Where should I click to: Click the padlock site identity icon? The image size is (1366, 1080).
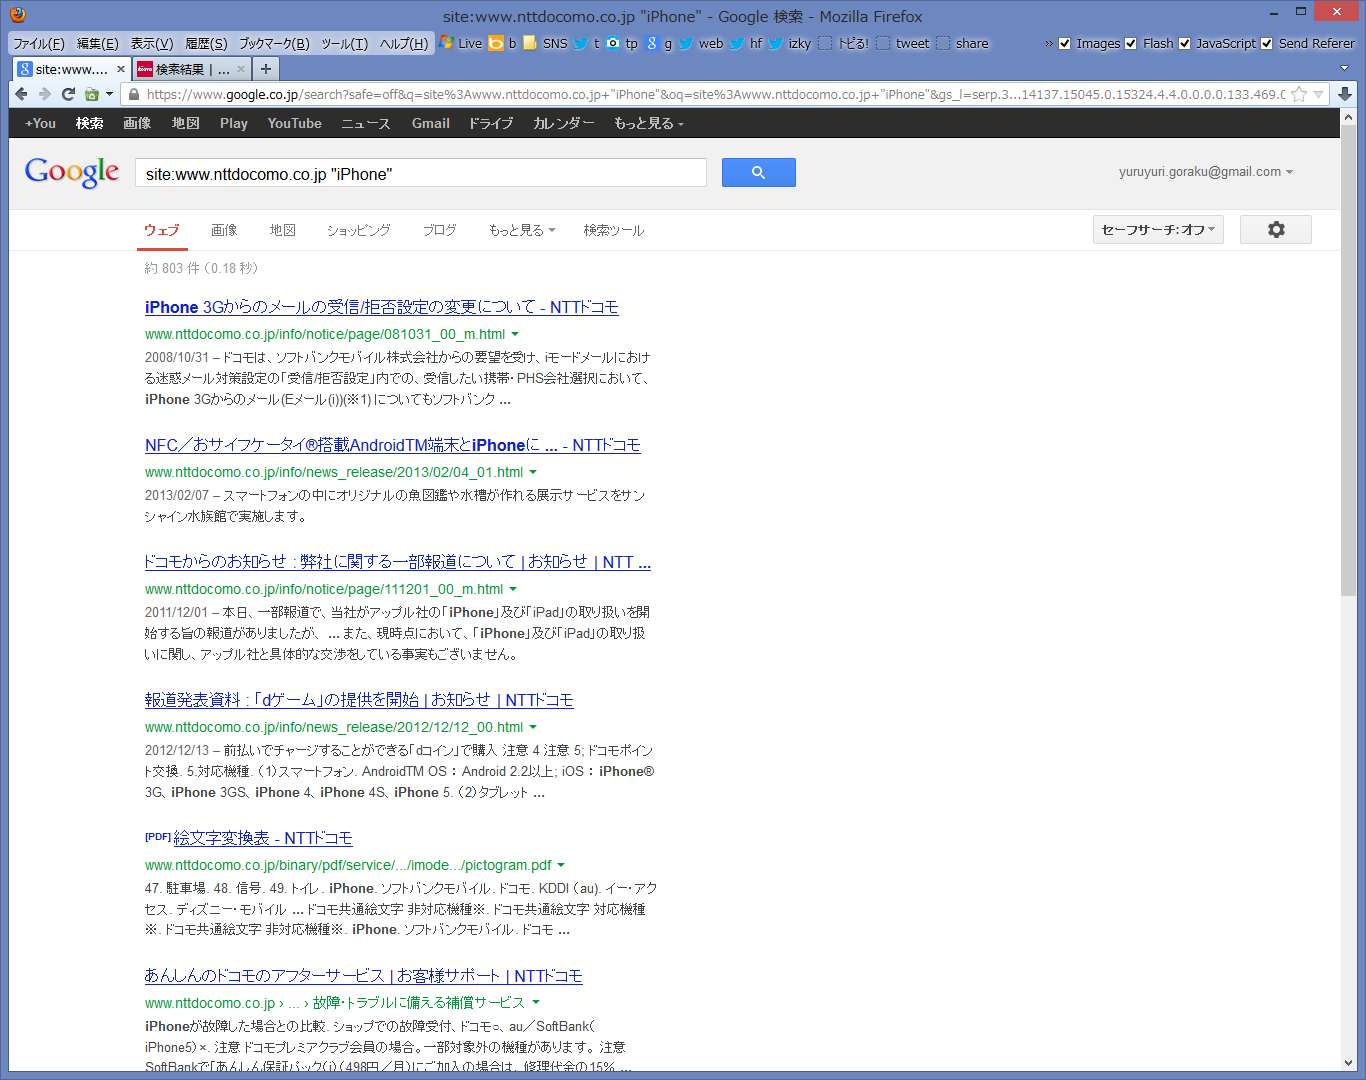(134, 94)
